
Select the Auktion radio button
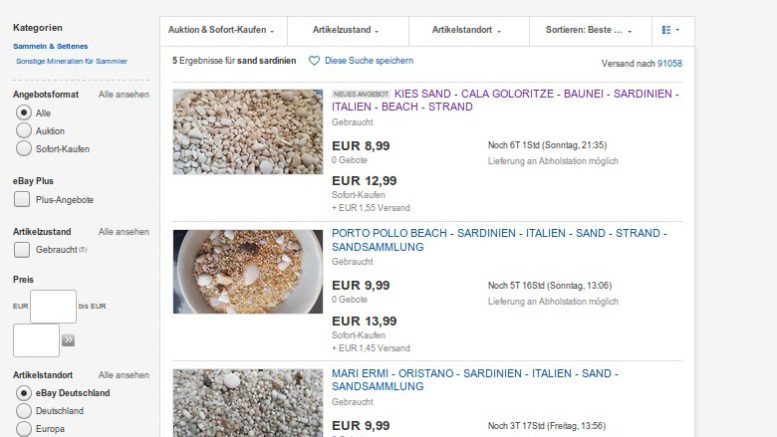click(24, 131)
